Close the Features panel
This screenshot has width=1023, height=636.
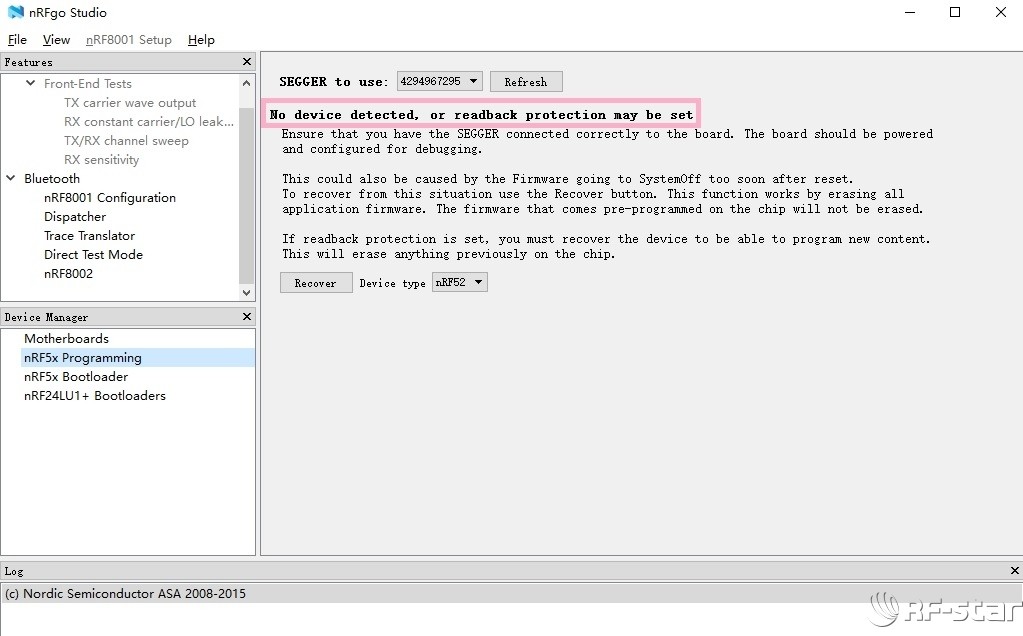pos(247,62)
